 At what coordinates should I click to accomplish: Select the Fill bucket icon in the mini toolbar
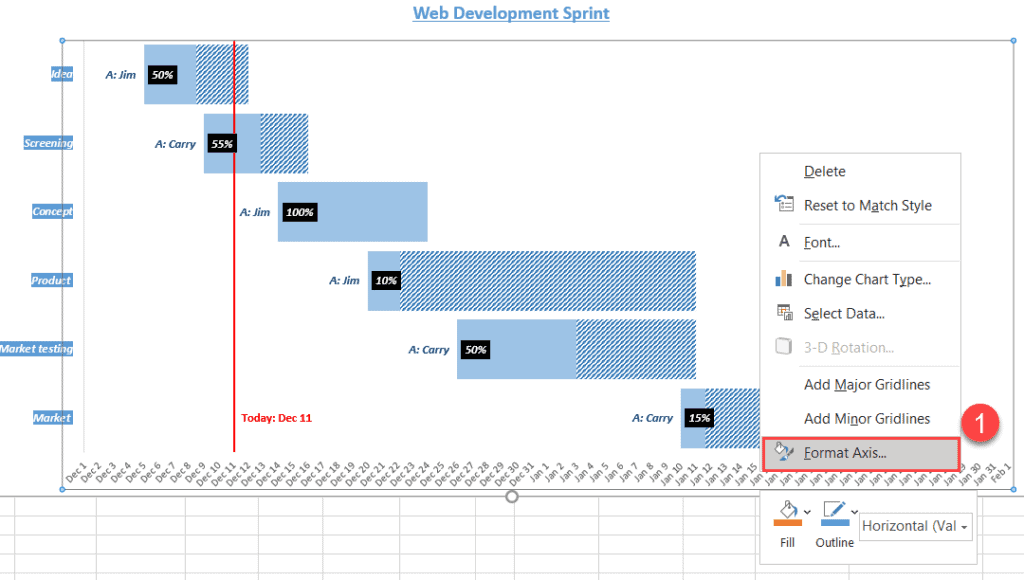787,507
